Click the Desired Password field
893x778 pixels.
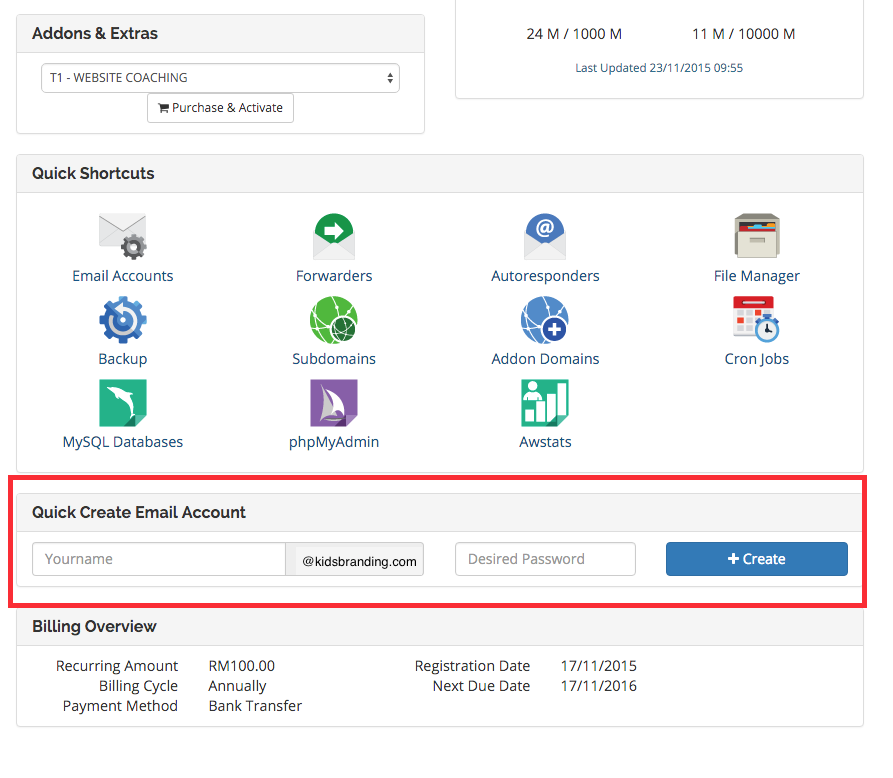pyautogui.click(x=545, y=559)
